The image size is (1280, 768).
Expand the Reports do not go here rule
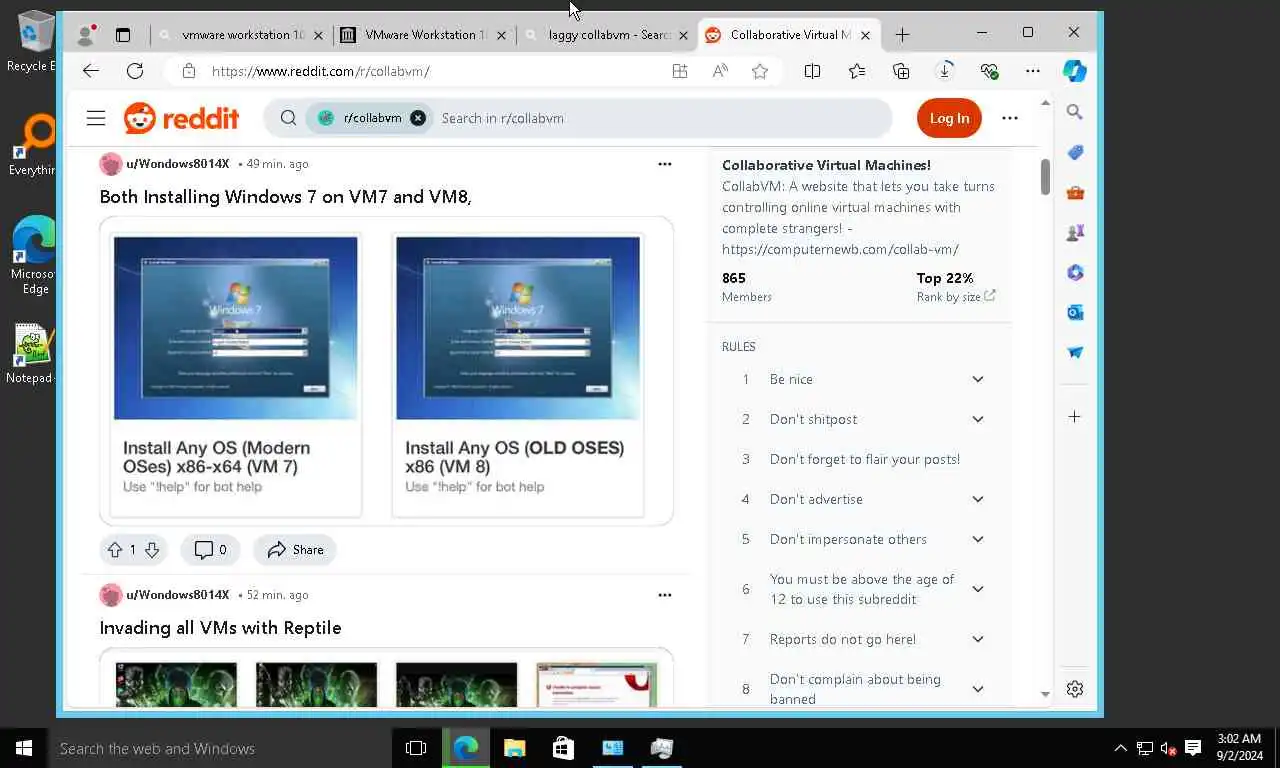coord(978,639)
